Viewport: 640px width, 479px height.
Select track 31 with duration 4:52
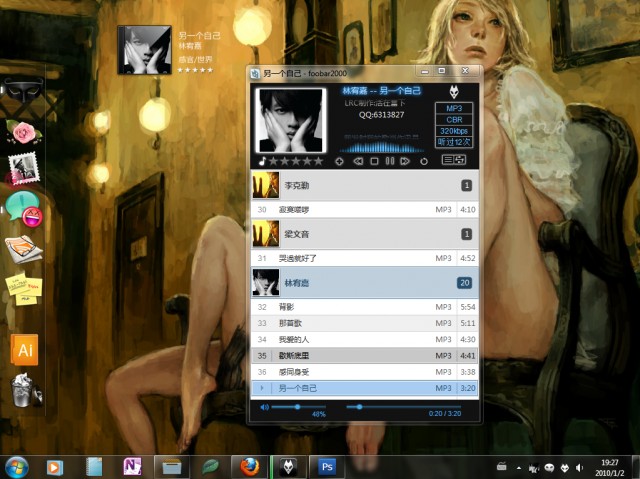[364, 258]
